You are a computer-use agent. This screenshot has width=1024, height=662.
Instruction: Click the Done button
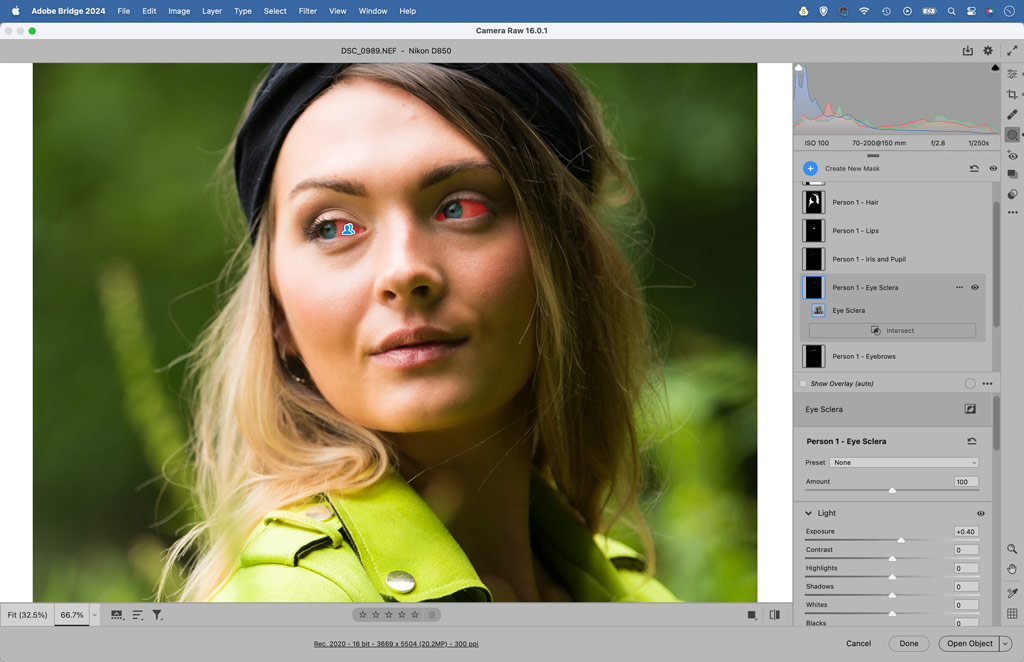coord(909,644)
